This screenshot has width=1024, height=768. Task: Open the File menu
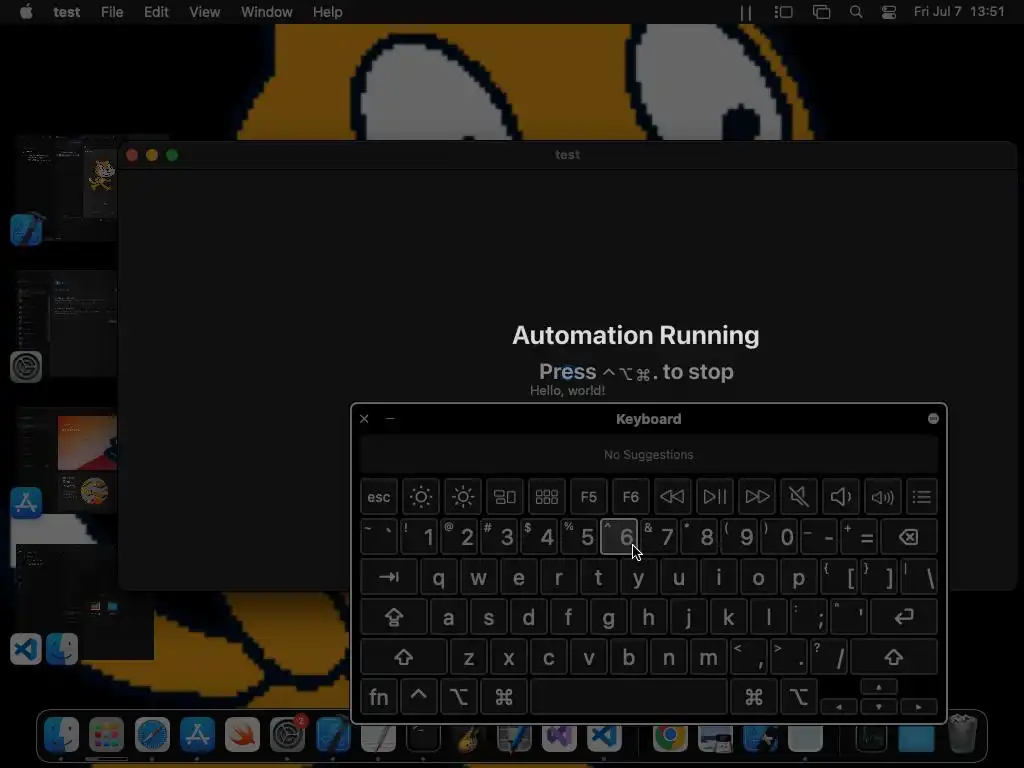tap(112, 12)
